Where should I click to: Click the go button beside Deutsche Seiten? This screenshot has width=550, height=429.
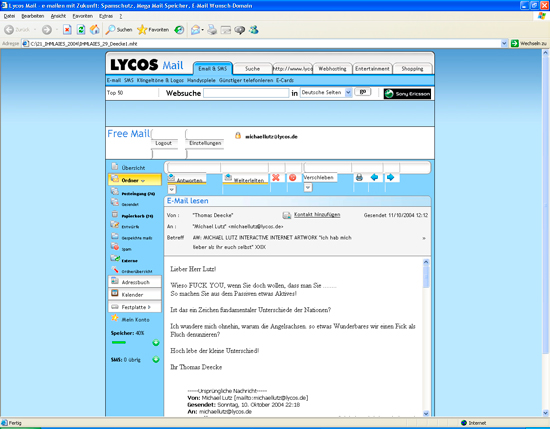click(x=363, y=92)
